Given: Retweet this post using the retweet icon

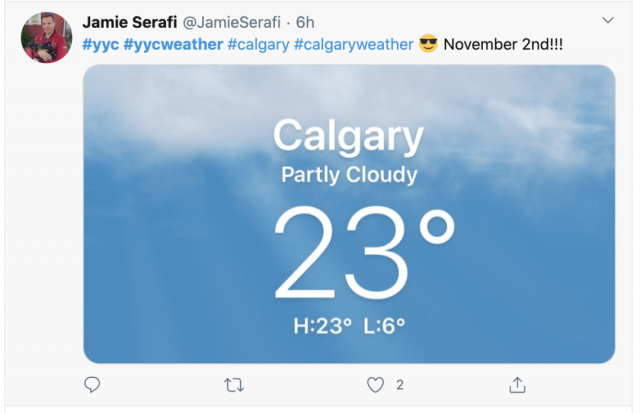Looking at the screenshot, I should click(x=234, y=385).
